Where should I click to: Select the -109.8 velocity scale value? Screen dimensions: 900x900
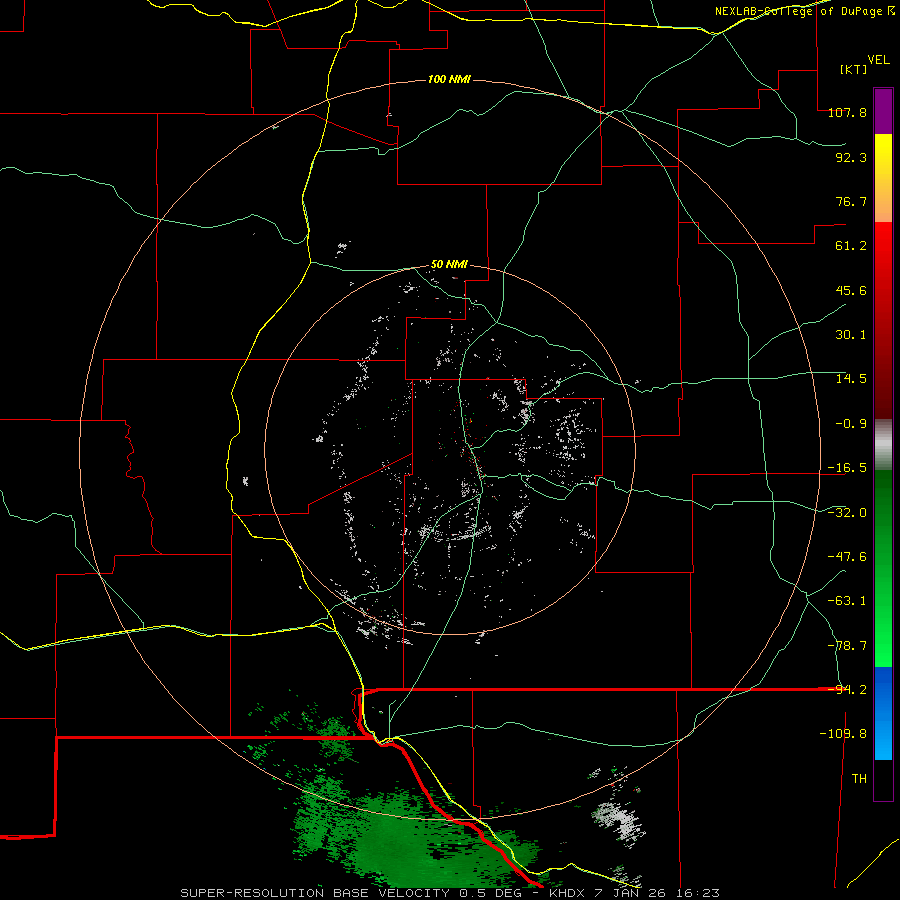point(843,734)
